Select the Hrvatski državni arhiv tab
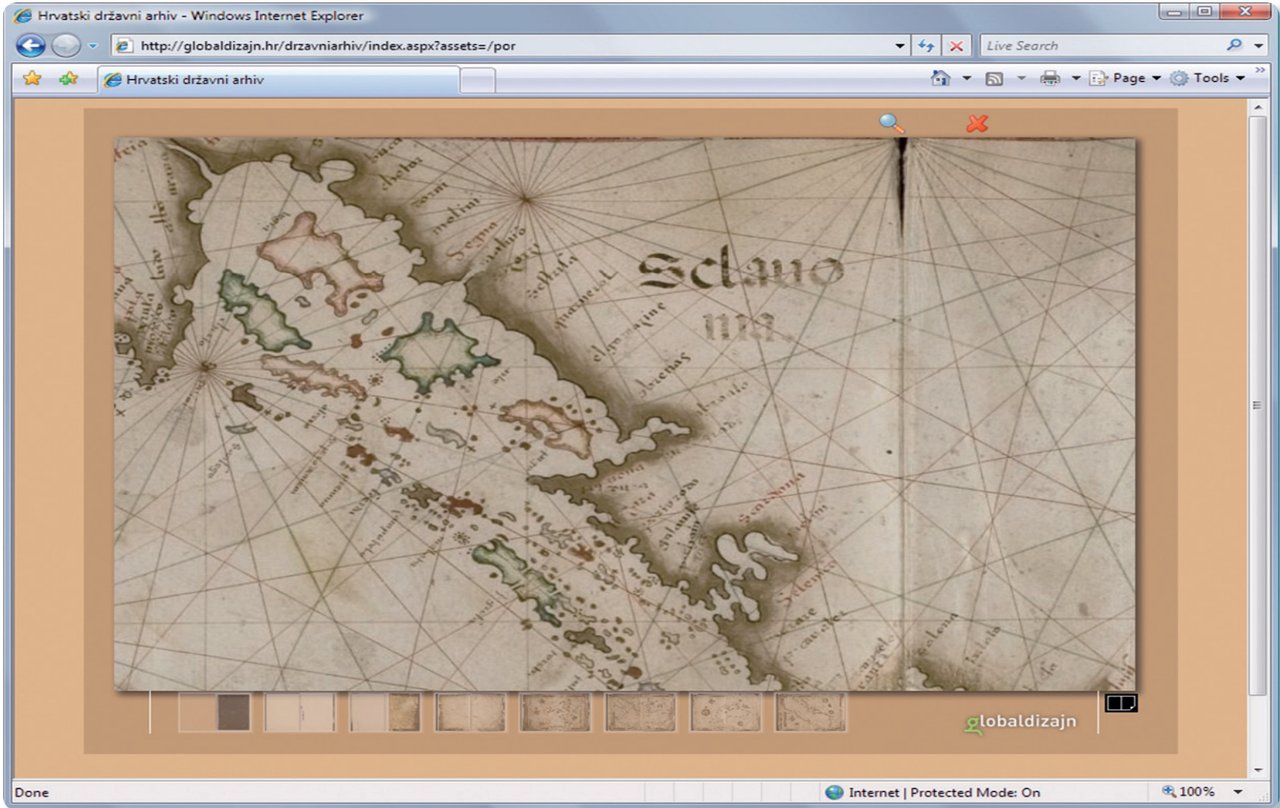1280x808 pixels. tap(277, 80)
